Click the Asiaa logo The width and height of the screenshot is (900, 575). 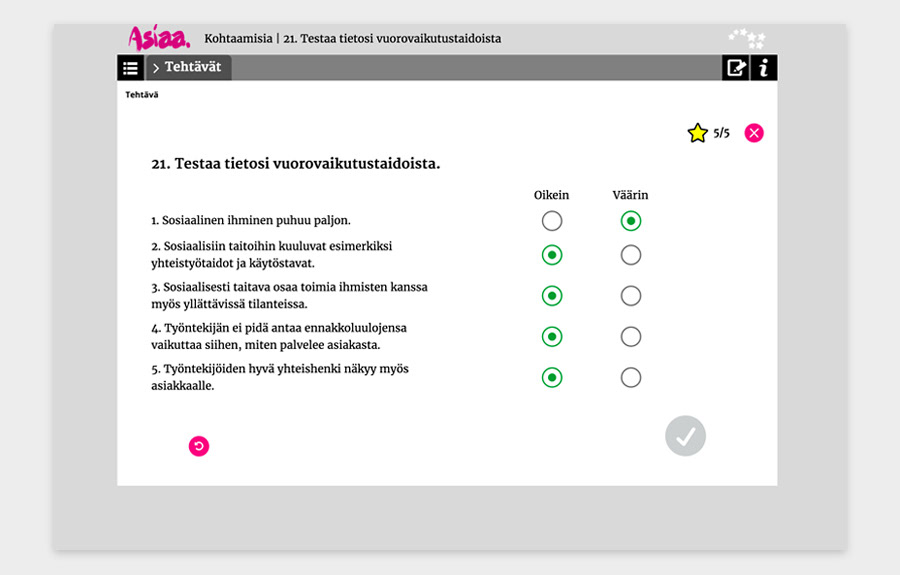point(159,38)
